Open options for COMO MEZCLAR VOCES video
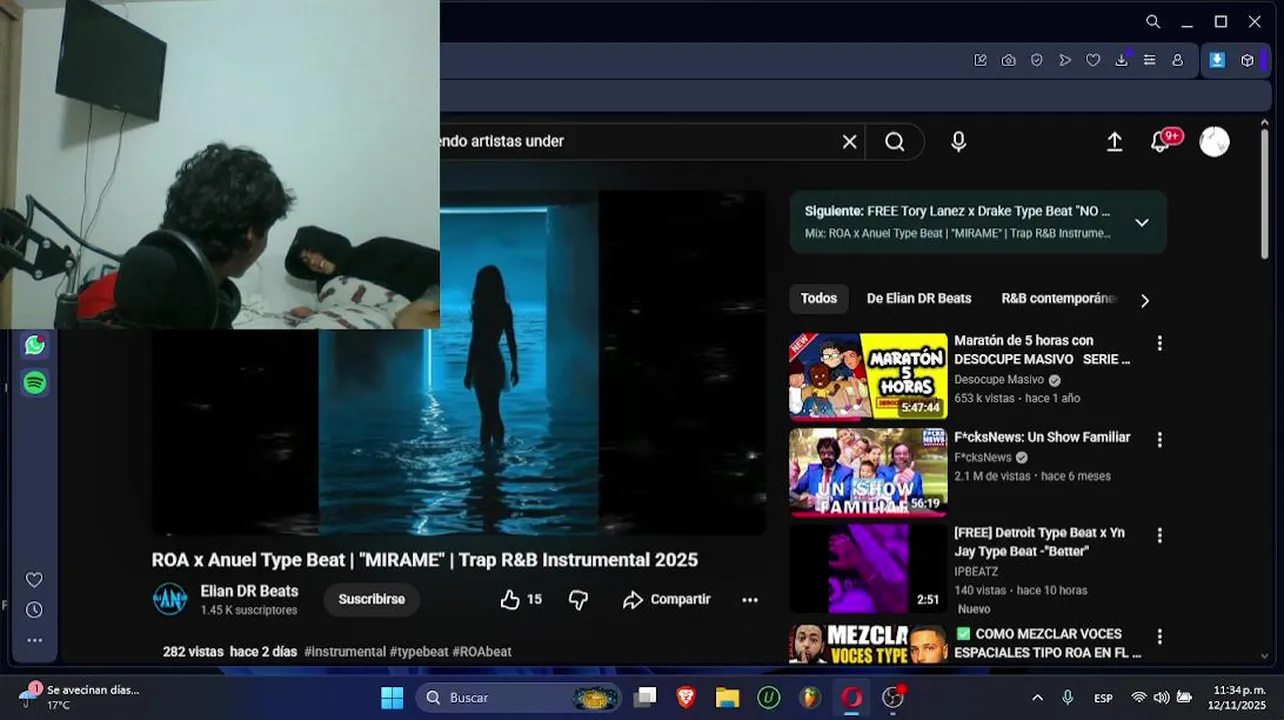The width and height of the screenshot is (1284, 720). pos(1159,636)
